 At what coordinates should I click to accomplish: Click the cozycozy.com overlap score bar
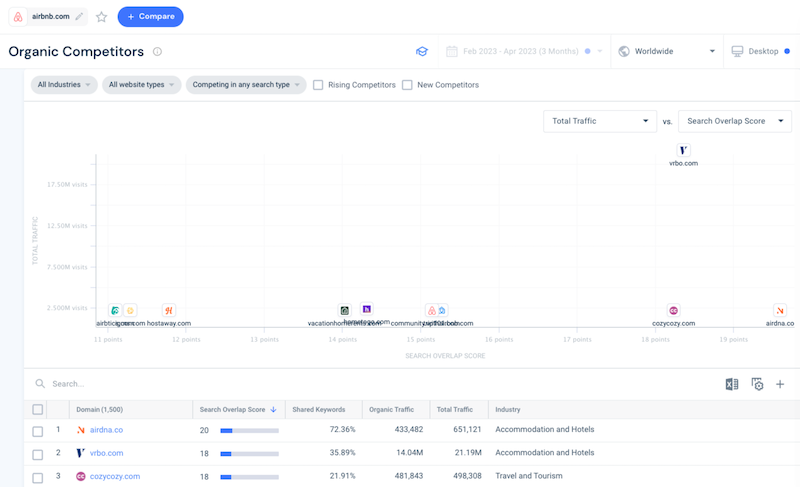pyautogui.click(x=249, y=477)
